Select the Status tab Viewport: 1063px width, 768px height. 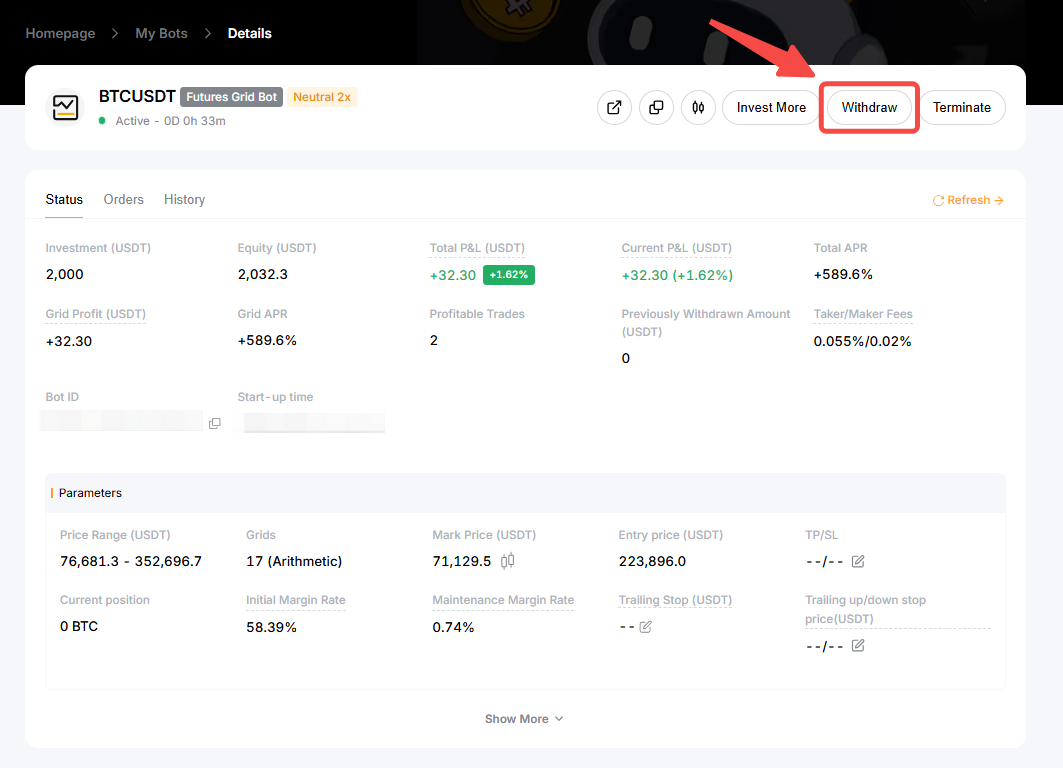64,200
